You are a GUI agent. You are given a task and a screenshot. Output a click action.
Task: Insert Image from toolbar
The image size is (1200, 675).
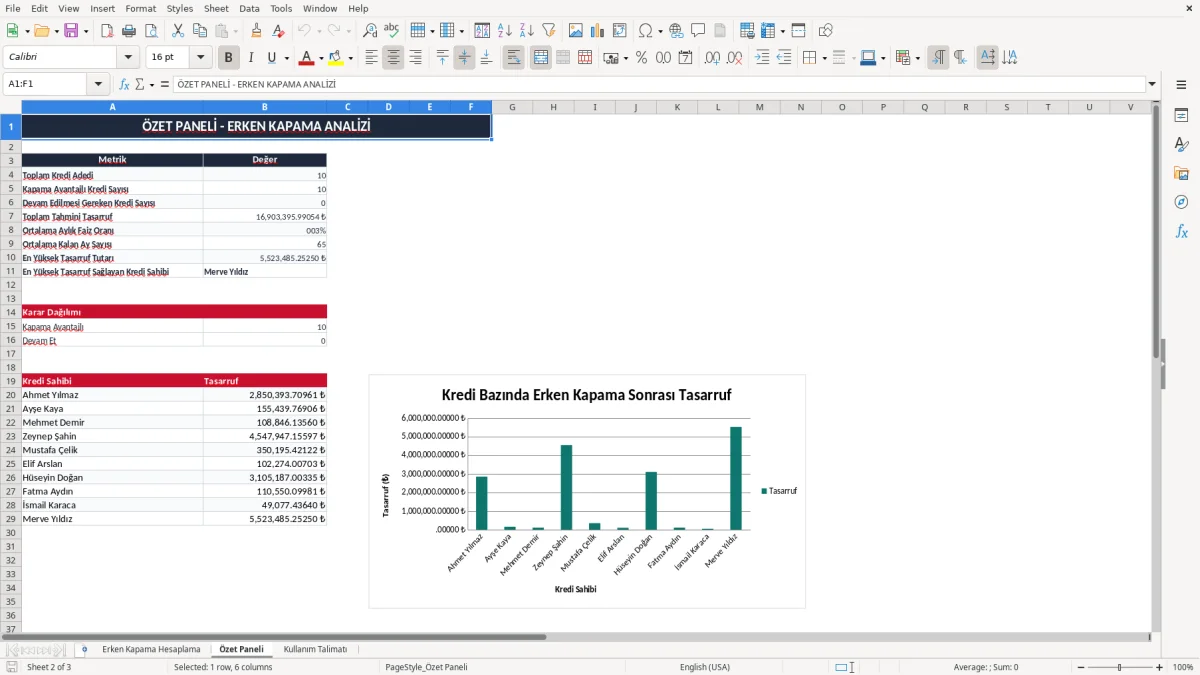[575, 31]
